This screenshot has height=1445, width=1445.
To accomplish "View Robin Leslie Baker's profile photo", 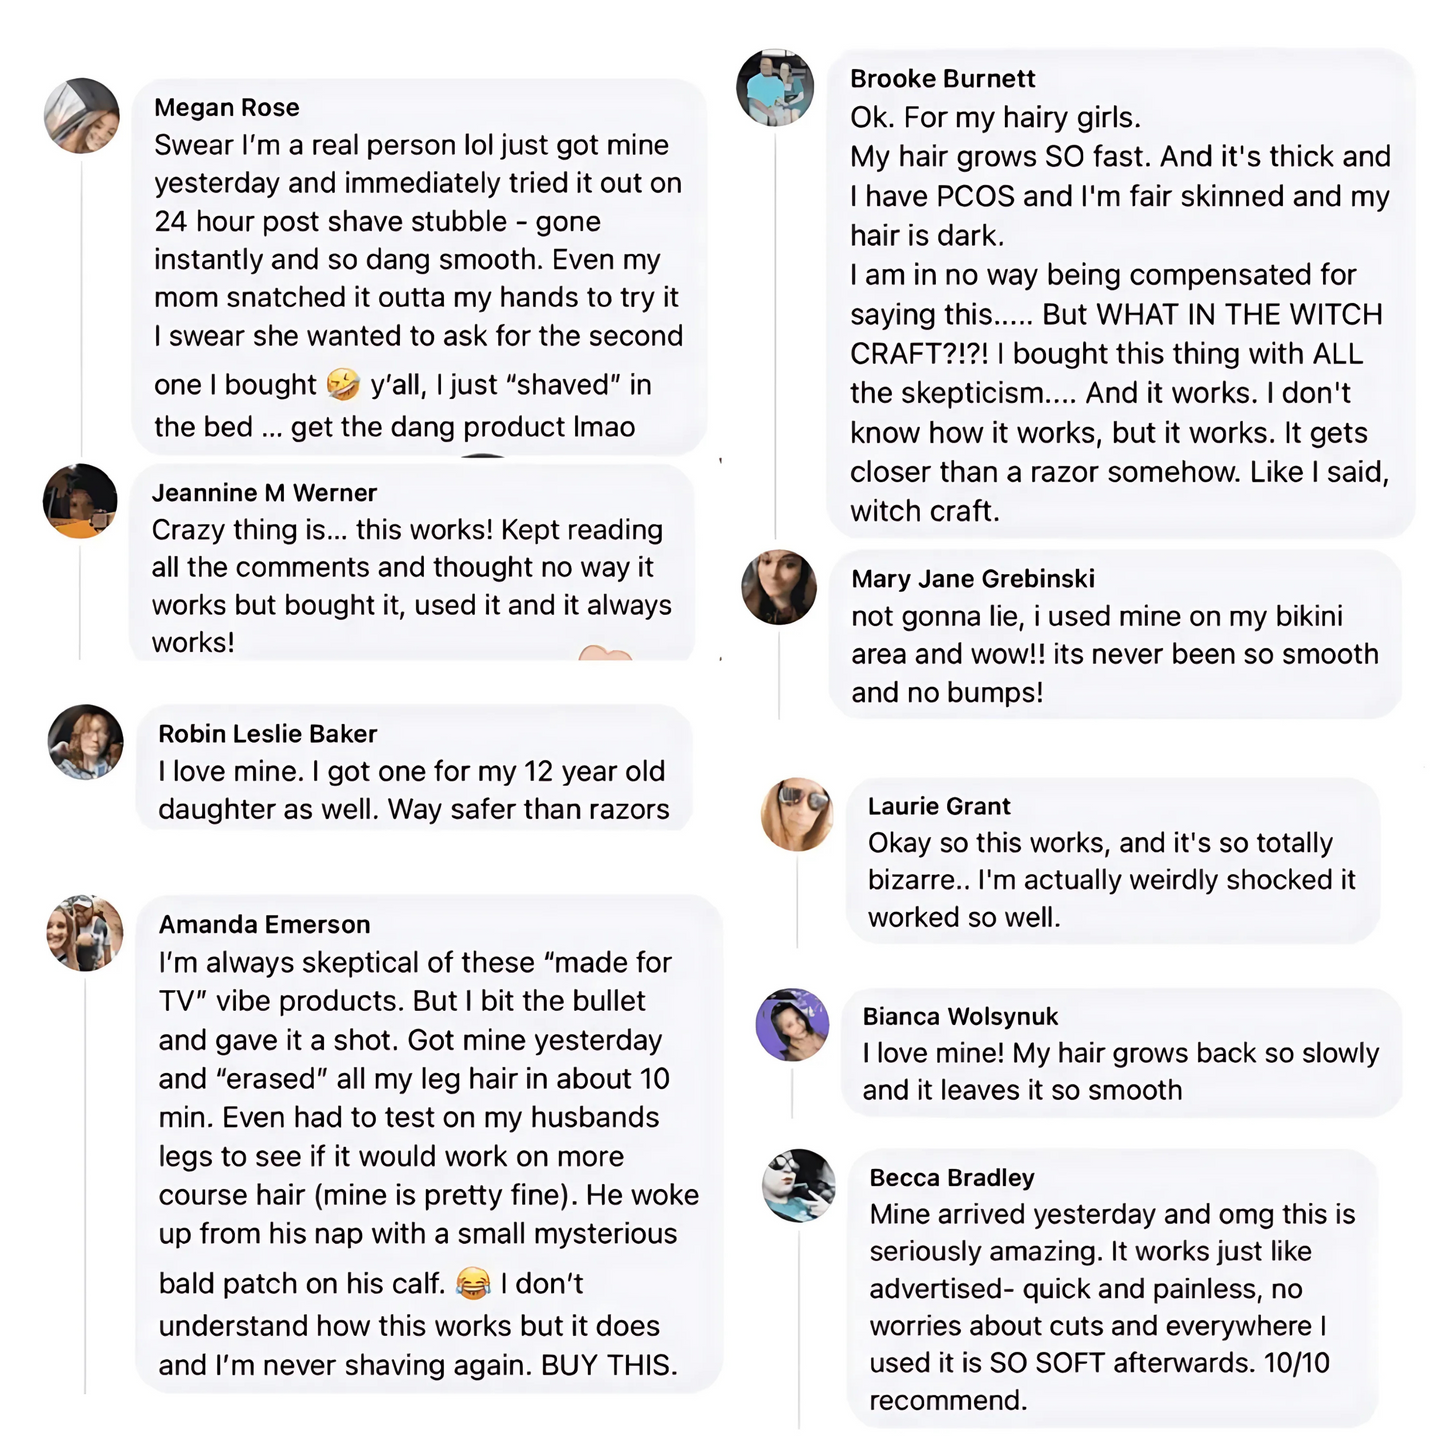I will pyautogui.click(x=86, y=742).
